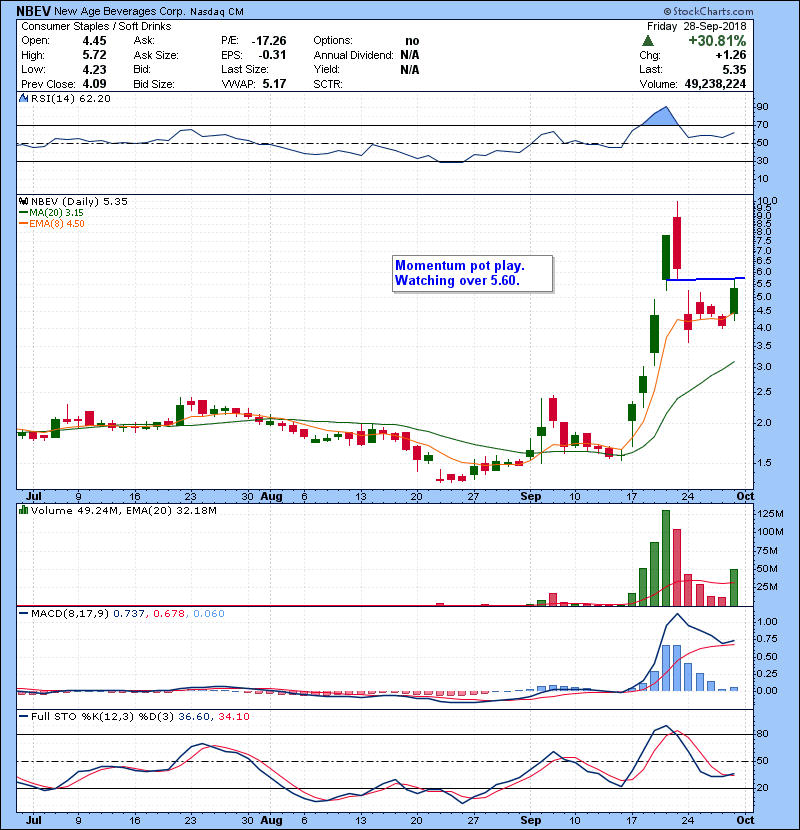Screen dimensions: 800x830
Task: Click the RSI(14) 62.20 reading
Action: tap(70, 98)
